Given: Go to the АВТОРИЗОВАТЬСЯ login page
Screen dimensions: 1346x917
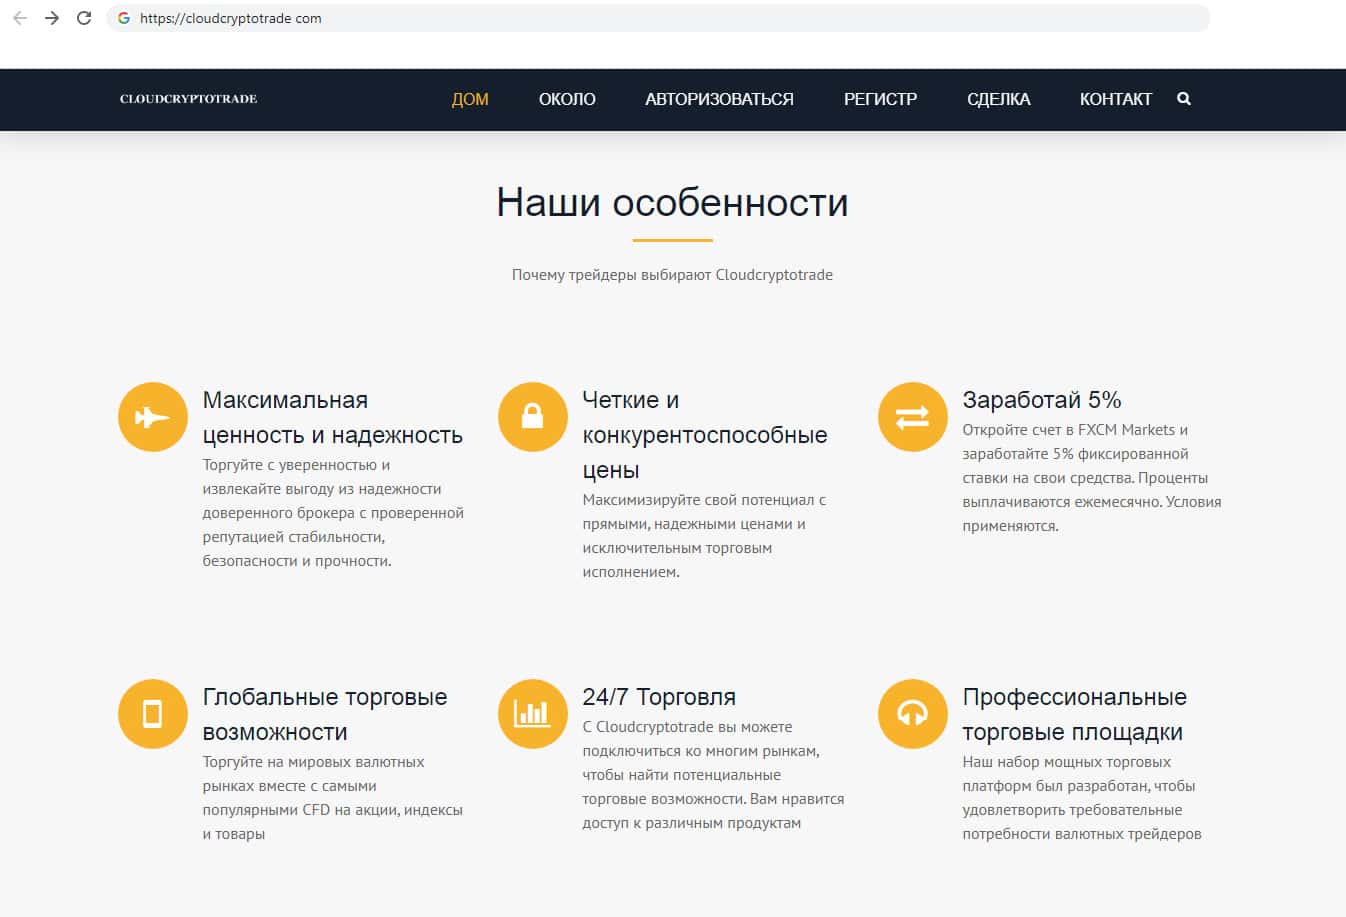Looking at the screenshot, I should 719,99.
